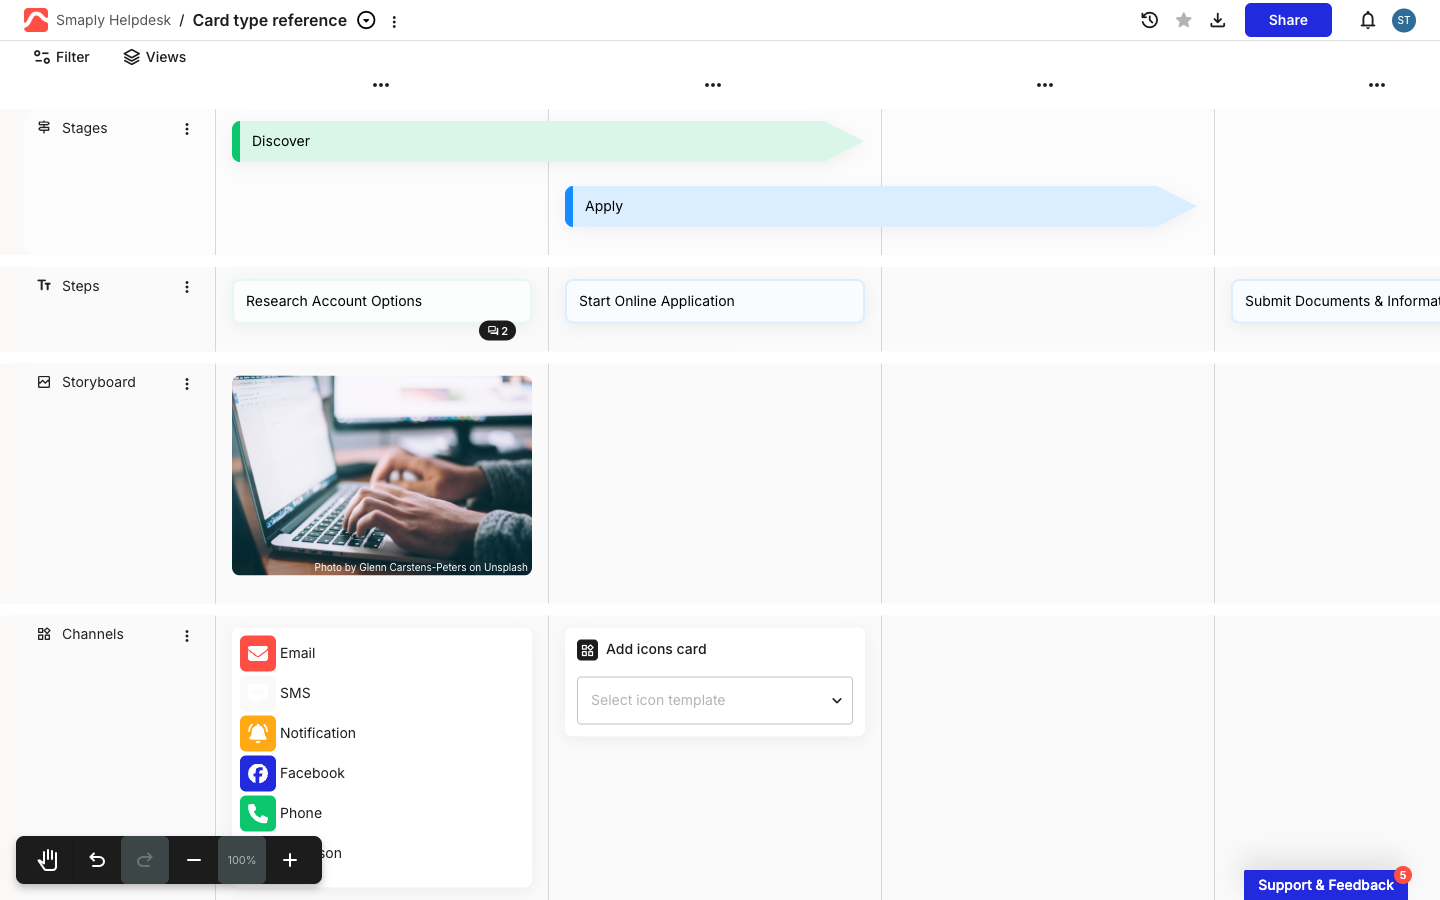Expand the title dropdown next to Card type reference

(367, 20)
